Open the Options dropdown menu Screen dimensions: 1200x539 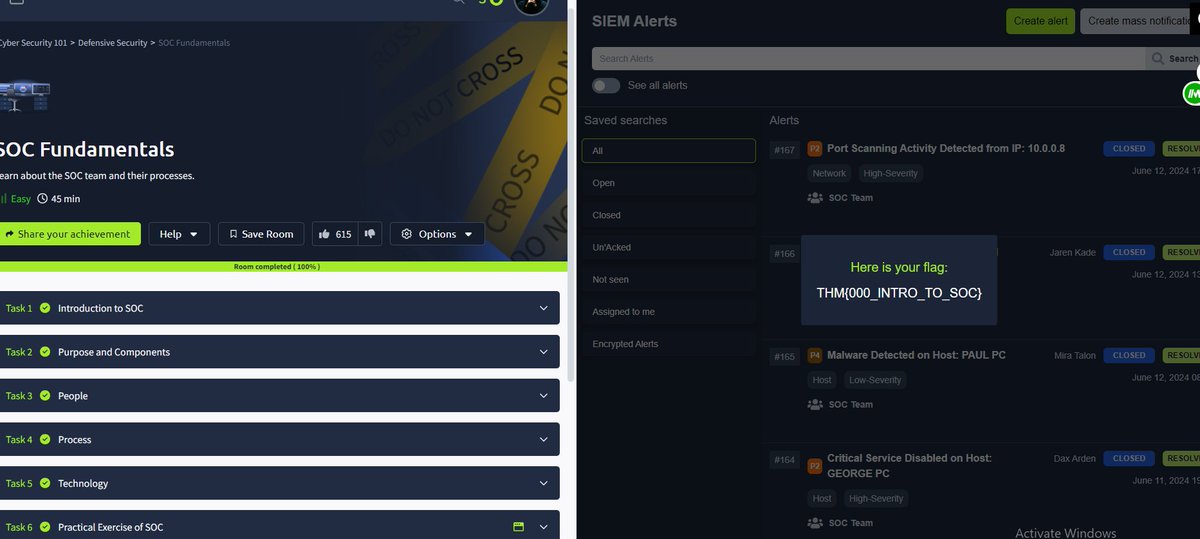[437, 234]
